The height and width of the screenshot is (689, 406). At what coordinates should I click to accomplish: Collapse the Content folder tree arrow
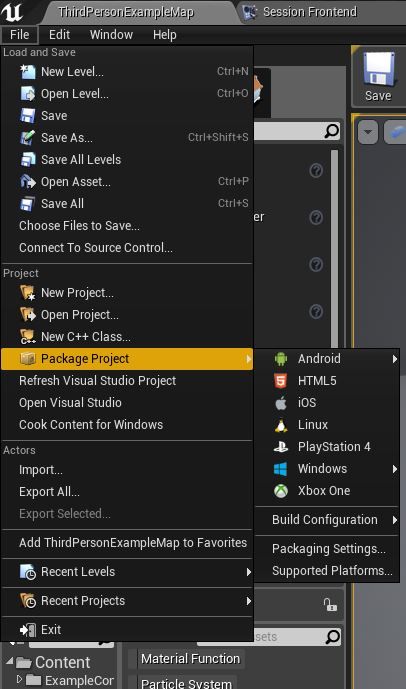click(10, 661)
